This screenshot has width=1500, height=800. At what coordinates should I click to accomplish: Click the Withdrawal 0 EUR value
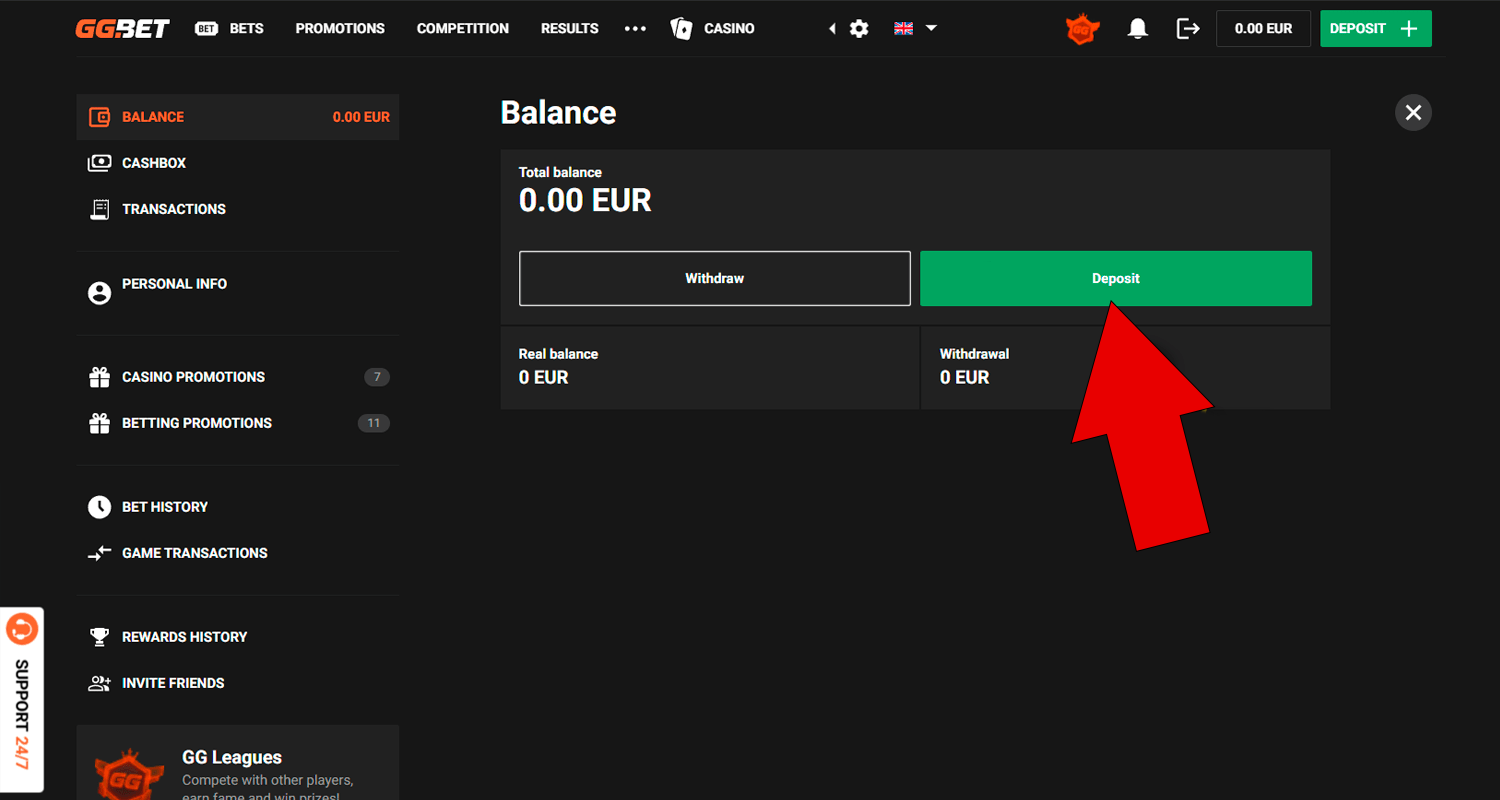(x=964, y=377)
